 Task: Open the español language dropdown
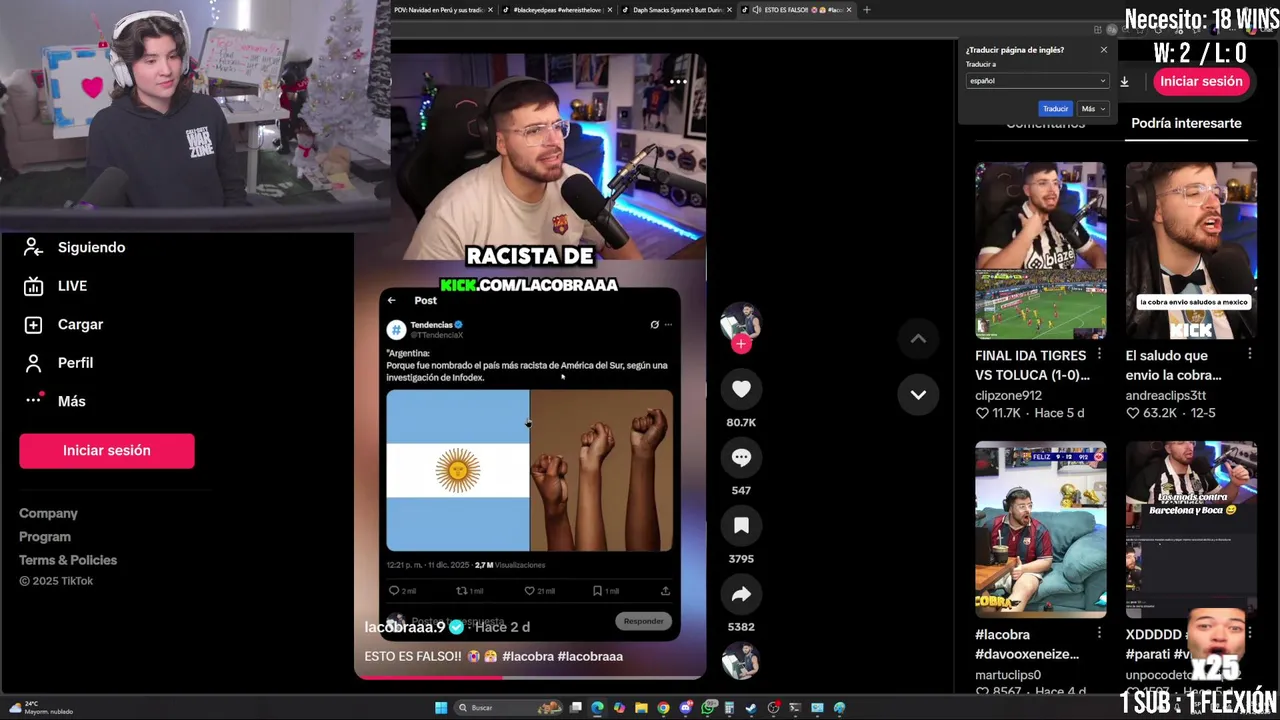click(x=1037, y=81)
